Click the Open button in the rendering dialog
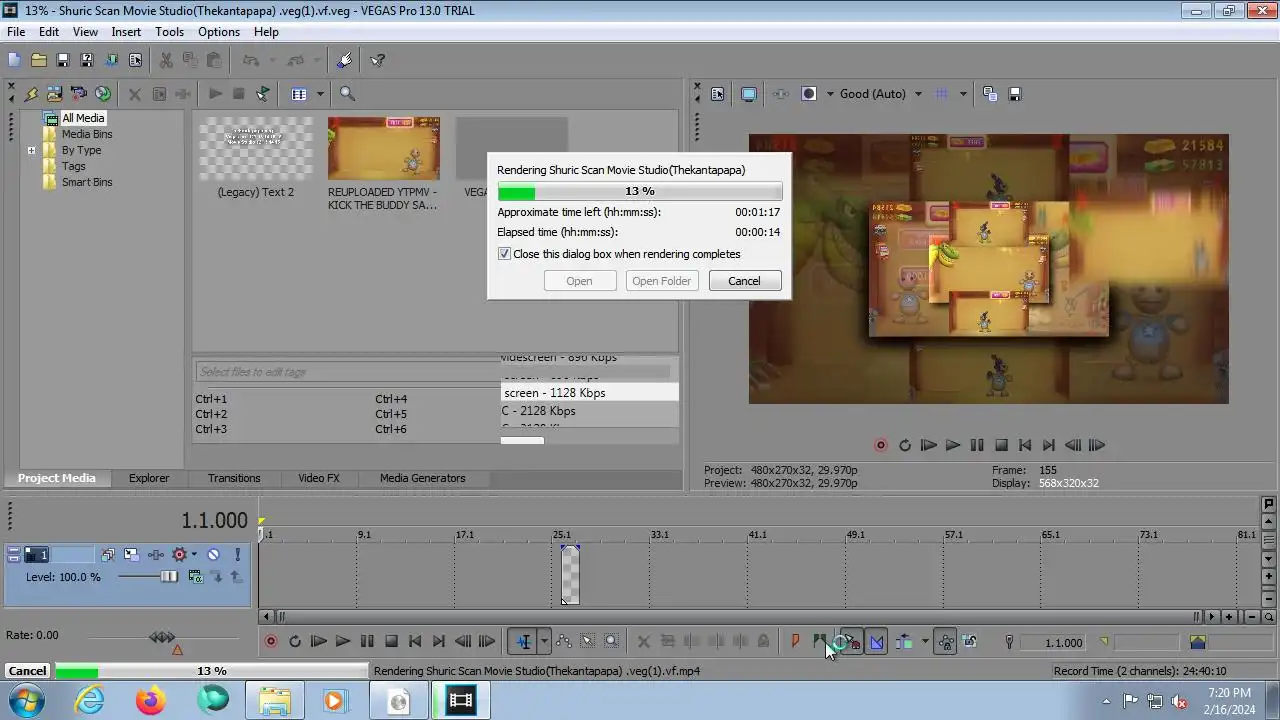Viewport: 1280px width, 720px height. 579,281
